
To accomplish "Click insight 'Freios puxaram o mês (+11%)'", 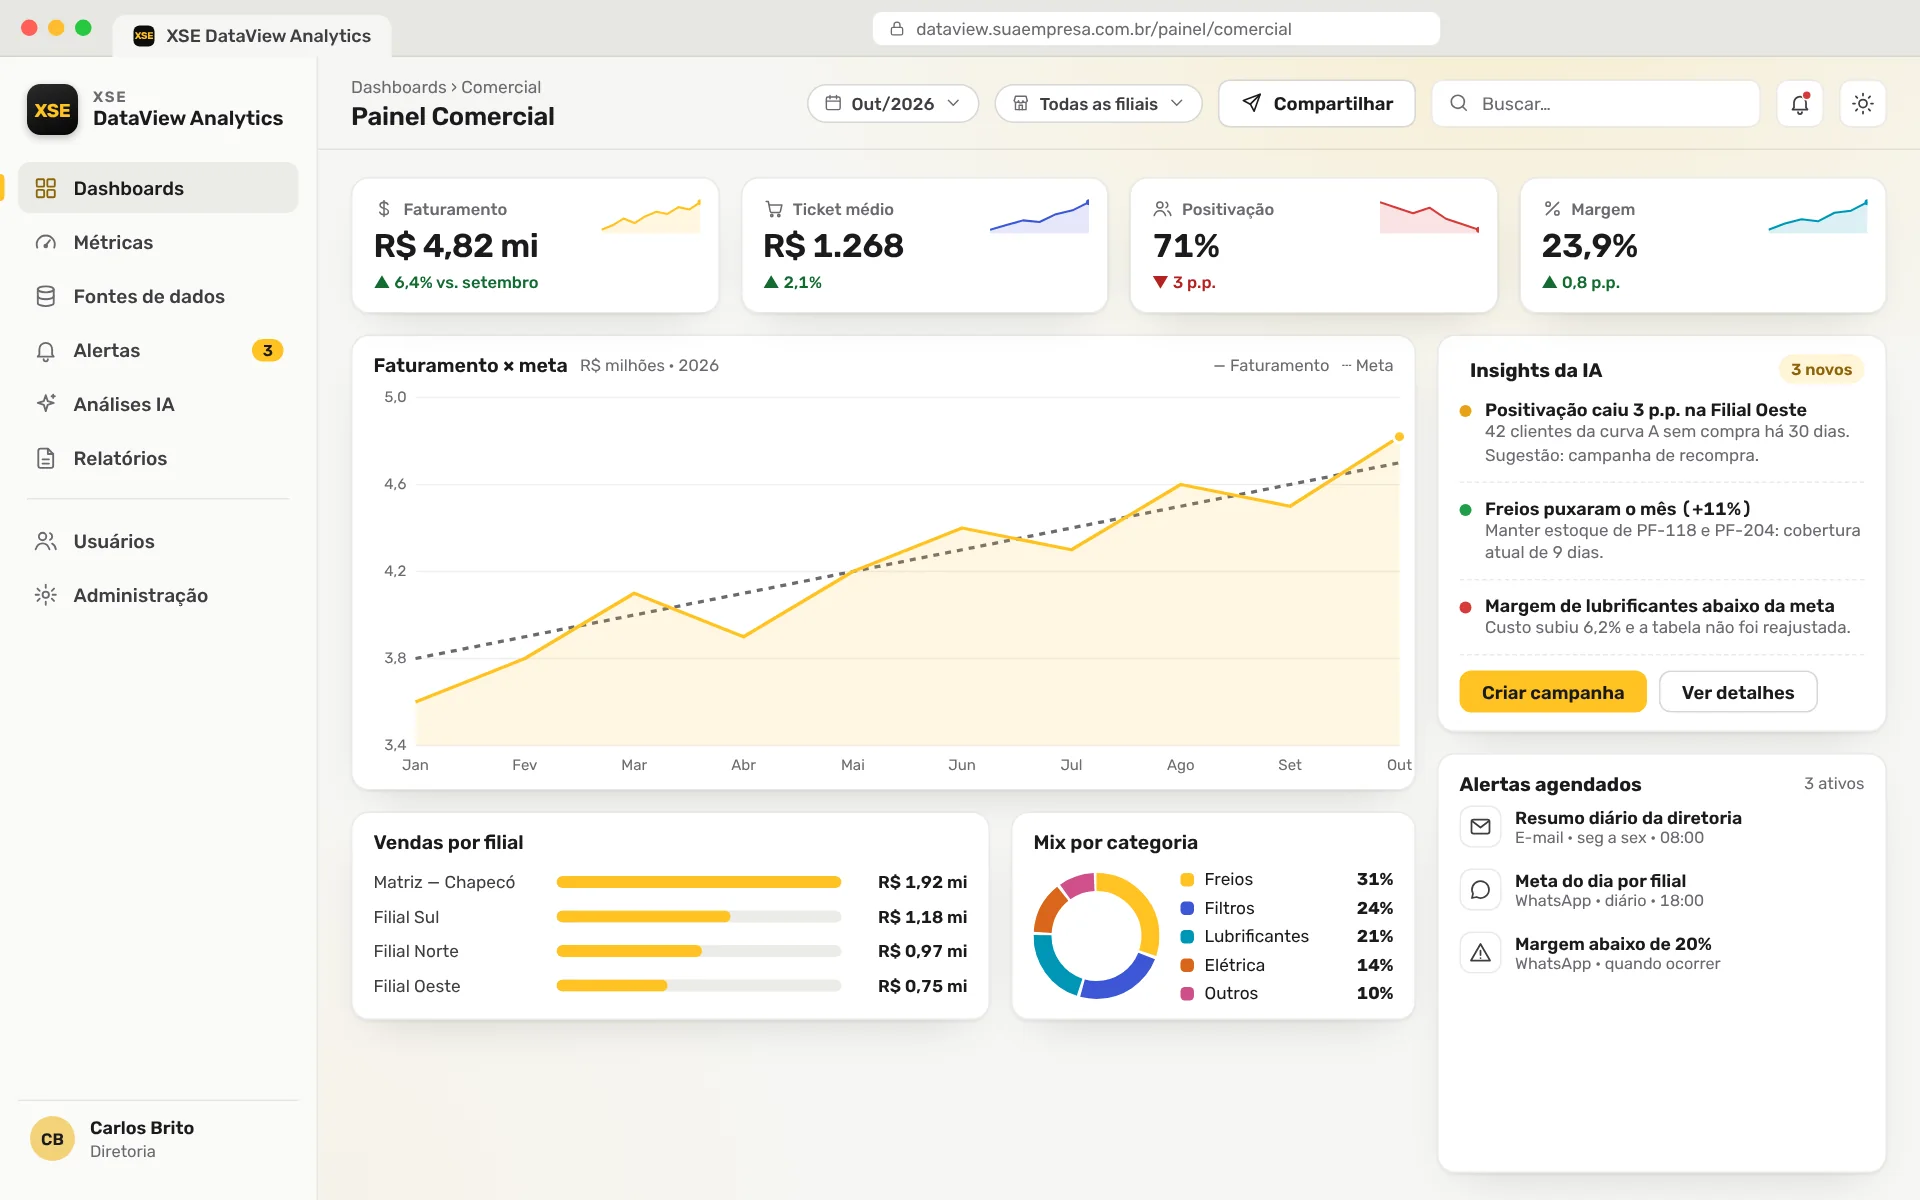I will click(1617, 508).
